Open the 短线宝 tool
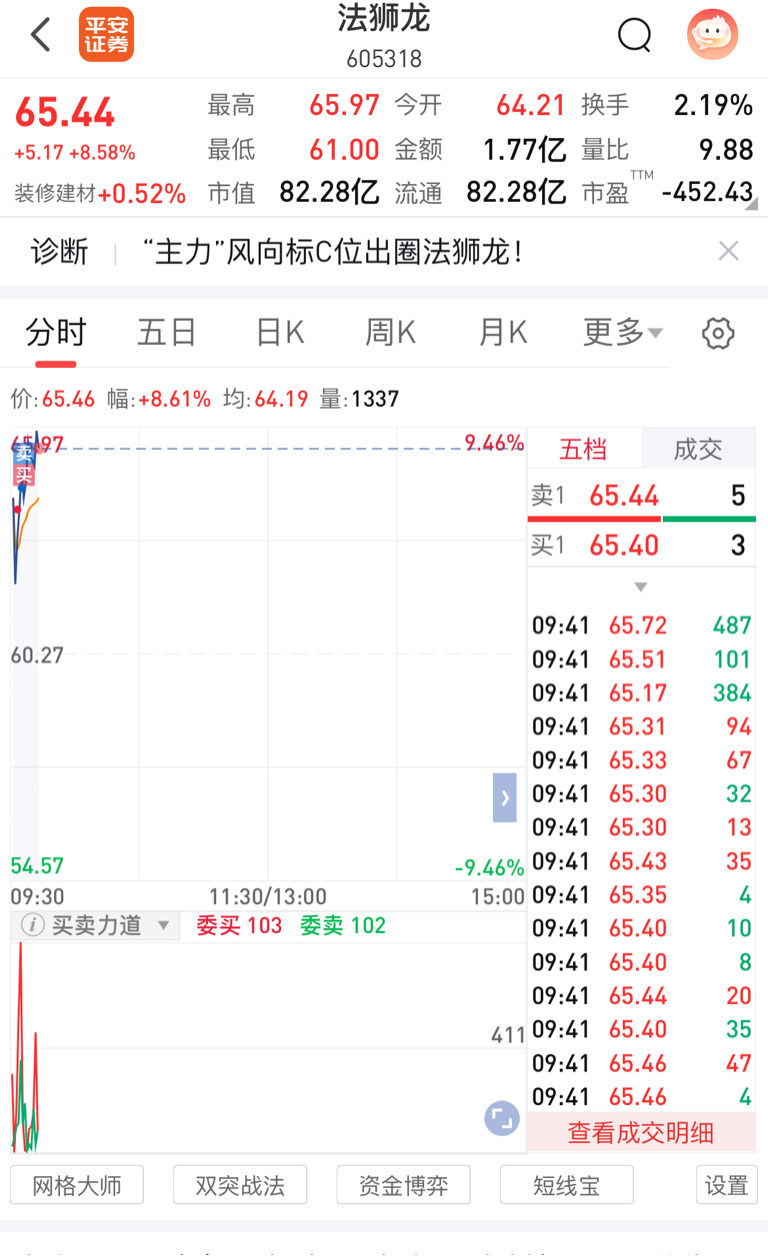 [567, 1185]
